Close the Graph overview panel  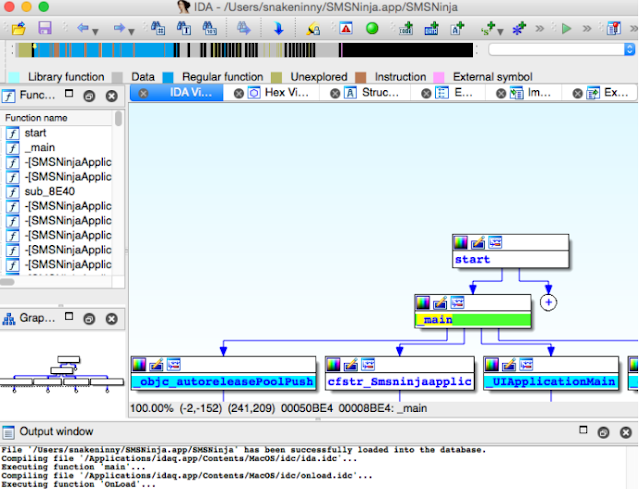(x=111, y=318)
